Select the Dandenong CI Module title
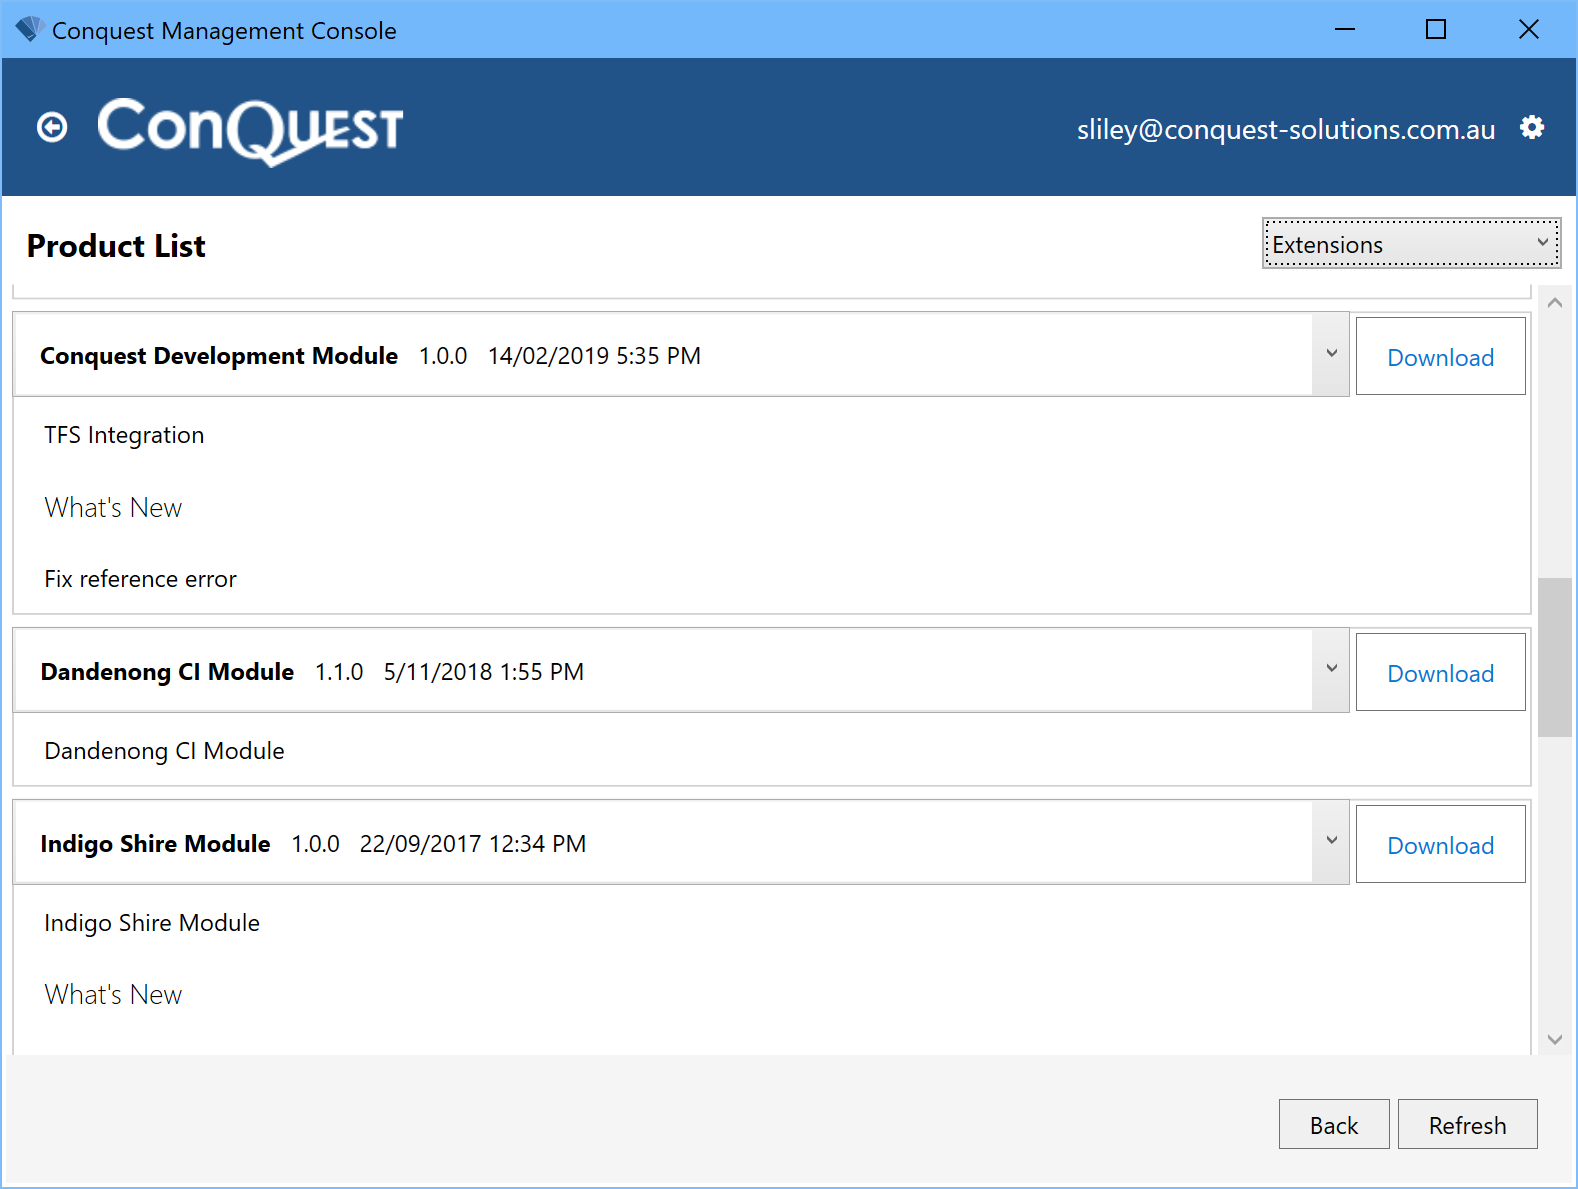1578x1189 pixels. pos(167,672)
